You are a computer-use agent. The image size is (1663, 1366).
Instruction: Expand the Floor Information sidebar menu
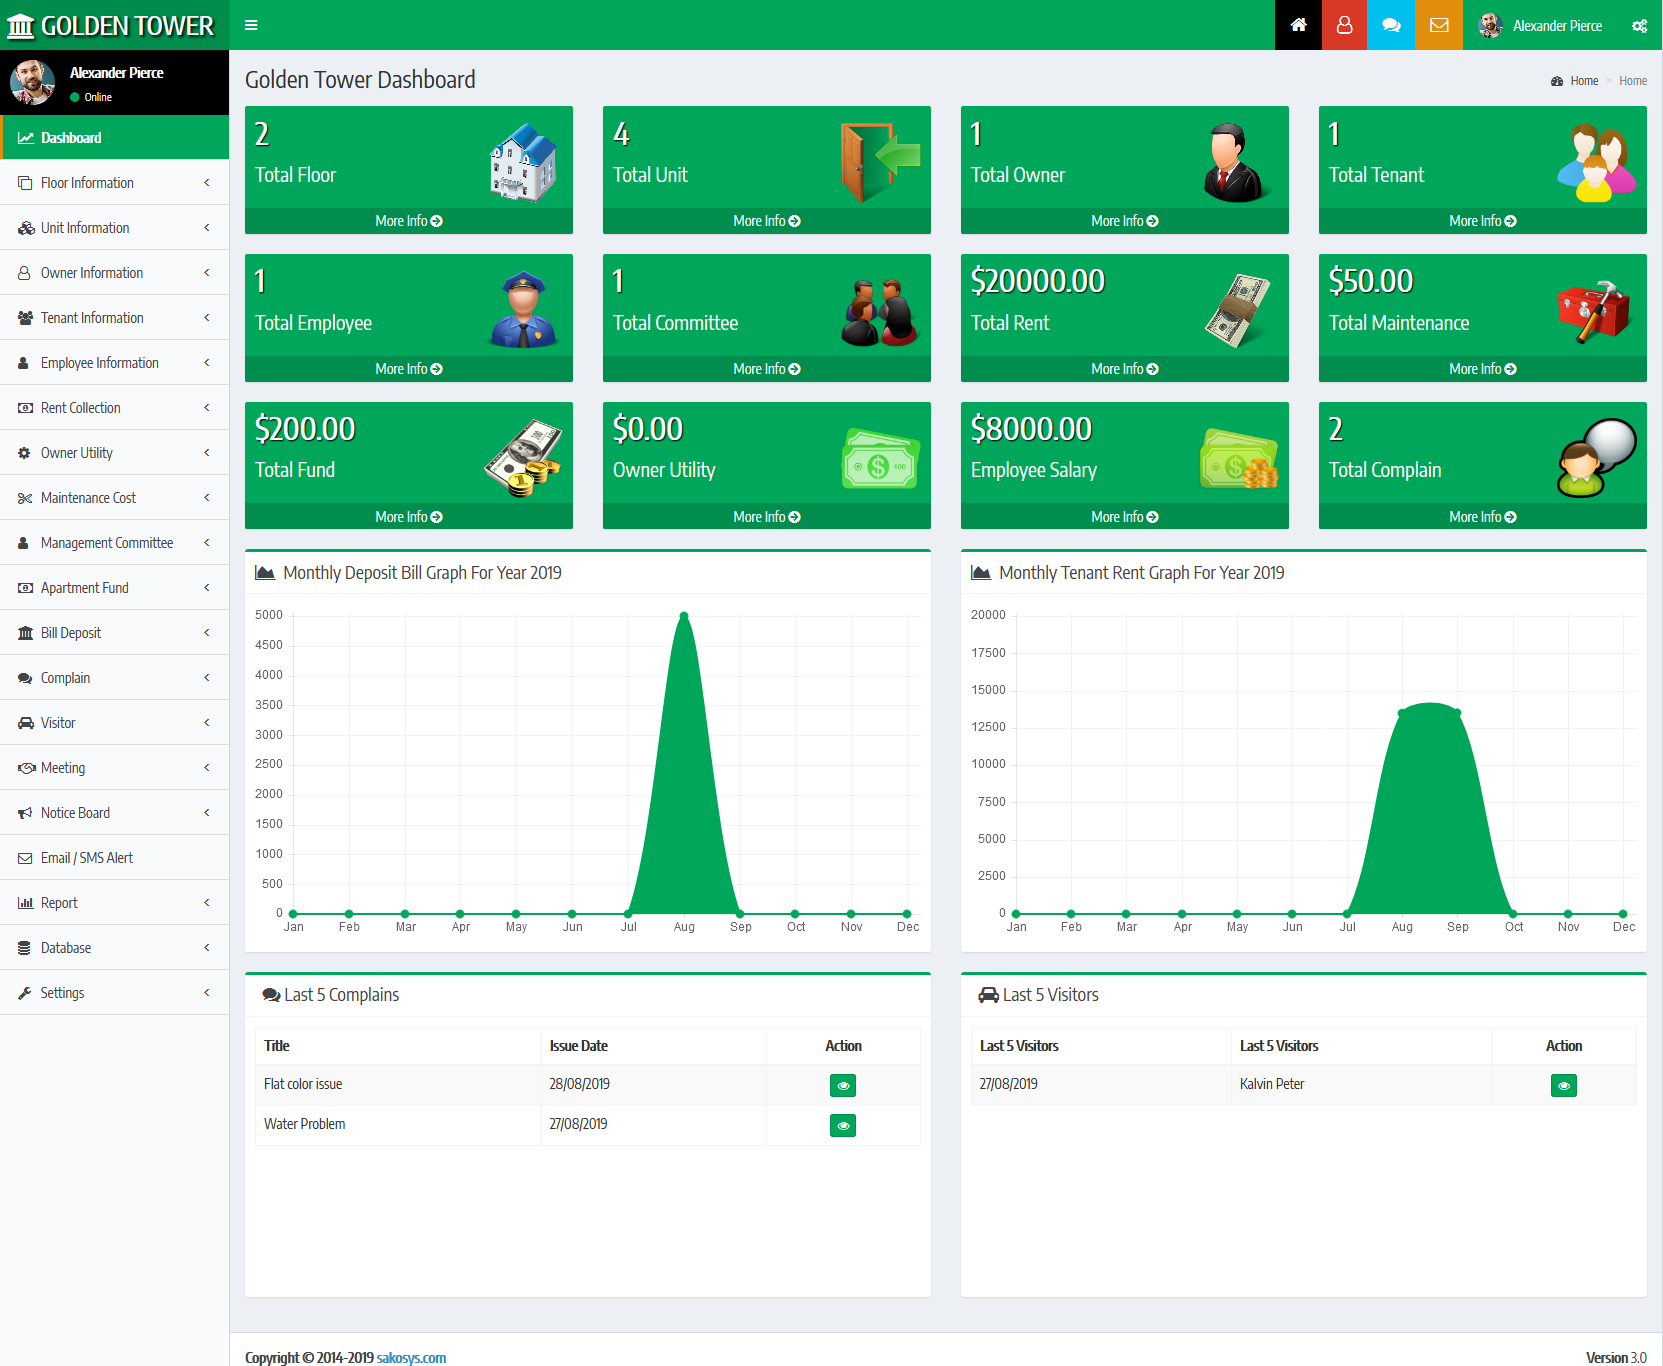[114, 183]
